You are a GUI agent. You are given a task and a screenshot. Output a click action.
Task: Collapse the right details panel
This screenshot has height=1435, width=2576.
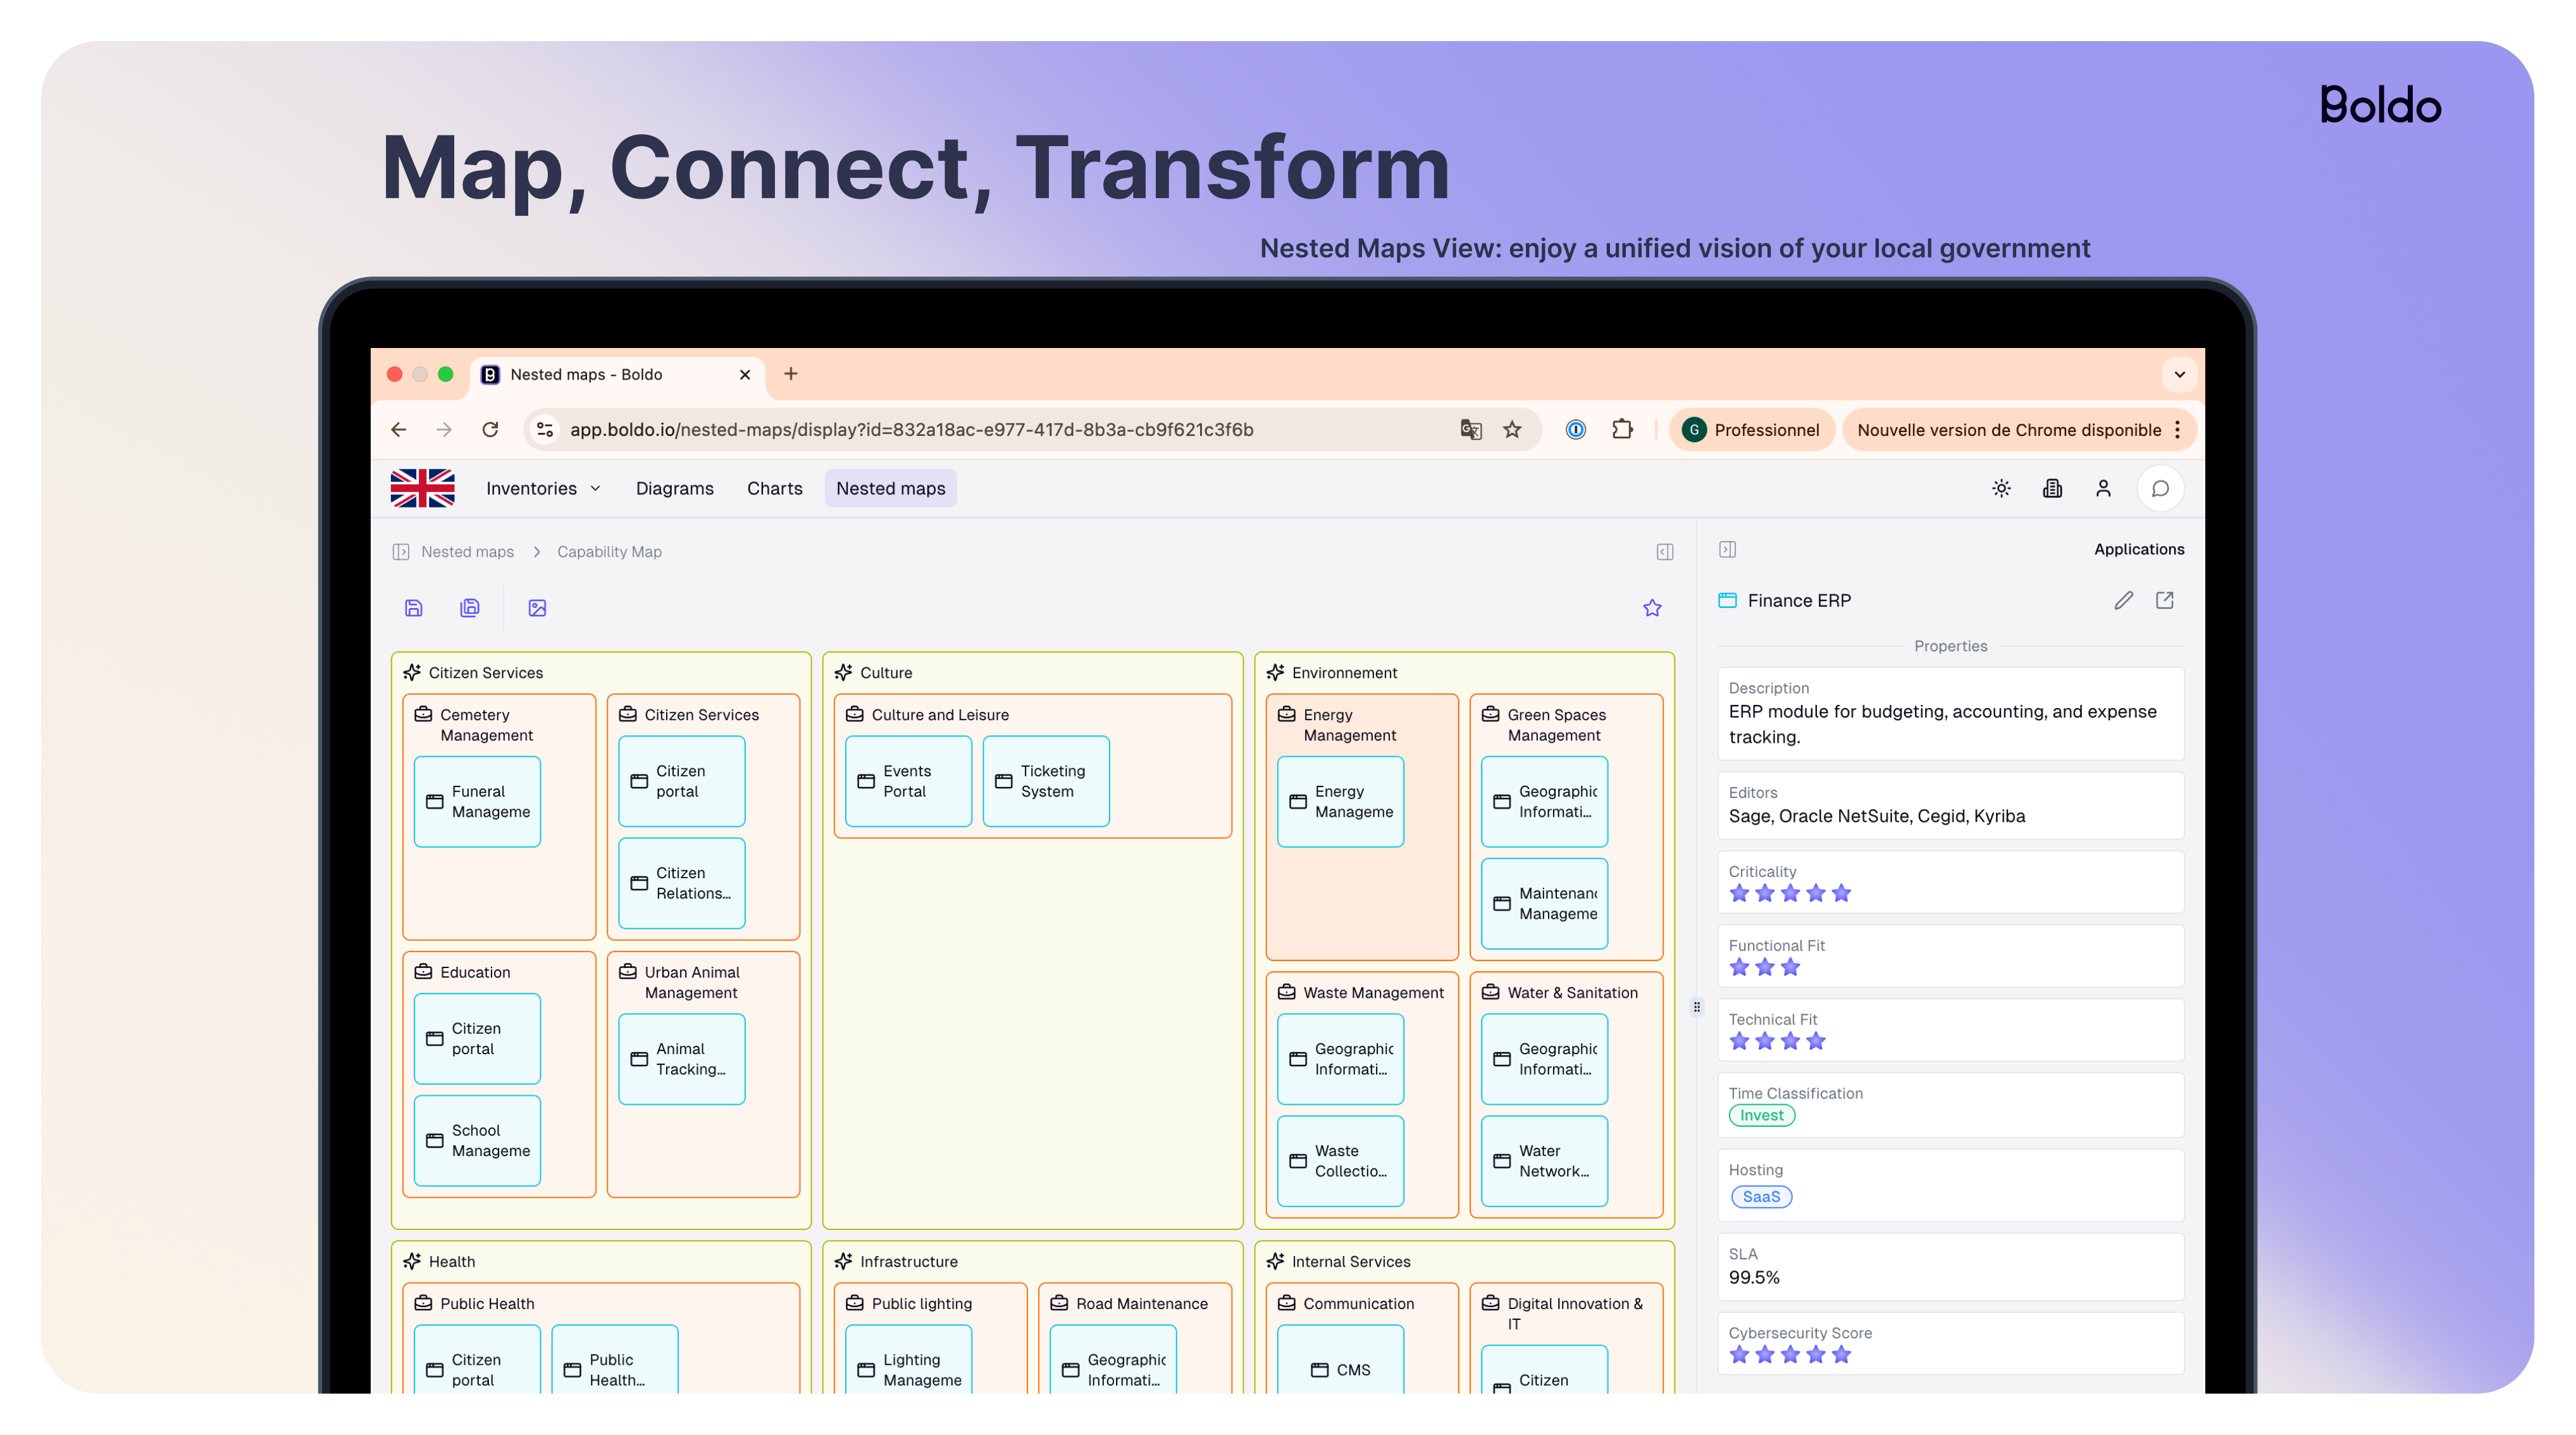coord(1727,549)
